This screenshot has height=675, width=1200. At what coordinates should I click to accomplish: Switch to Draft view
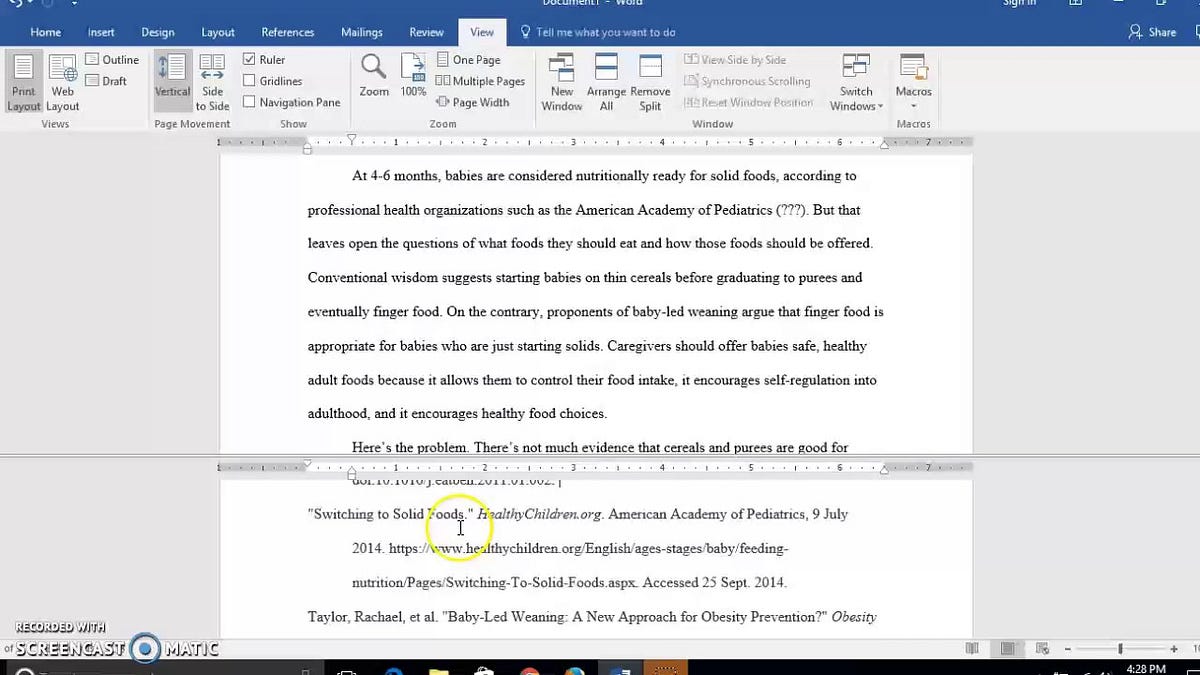coord(106,81)
